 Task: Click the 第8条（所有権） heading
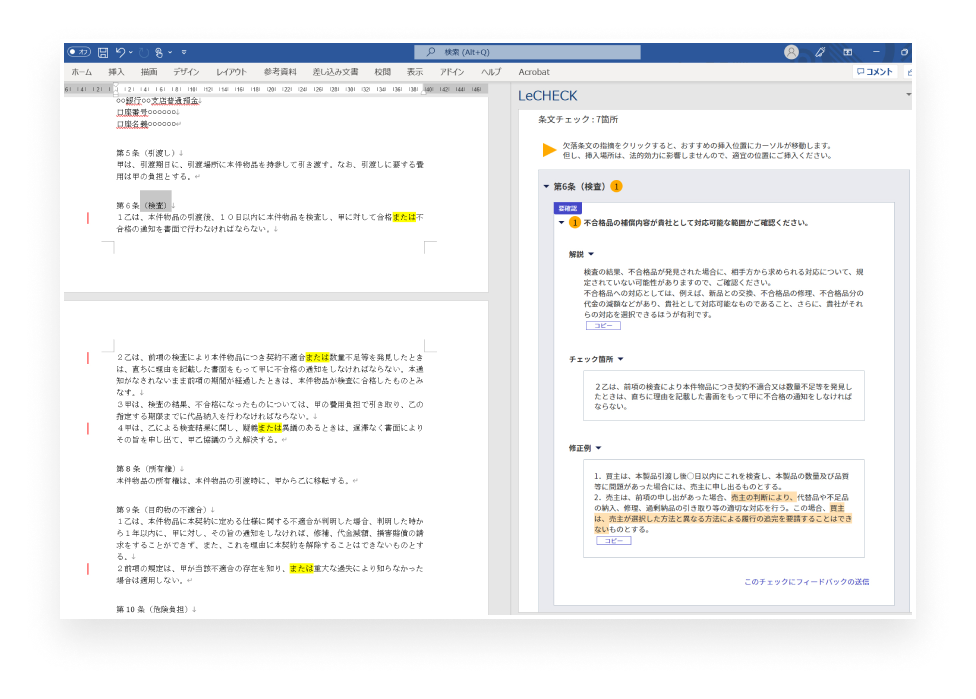(x=146, y=469)
